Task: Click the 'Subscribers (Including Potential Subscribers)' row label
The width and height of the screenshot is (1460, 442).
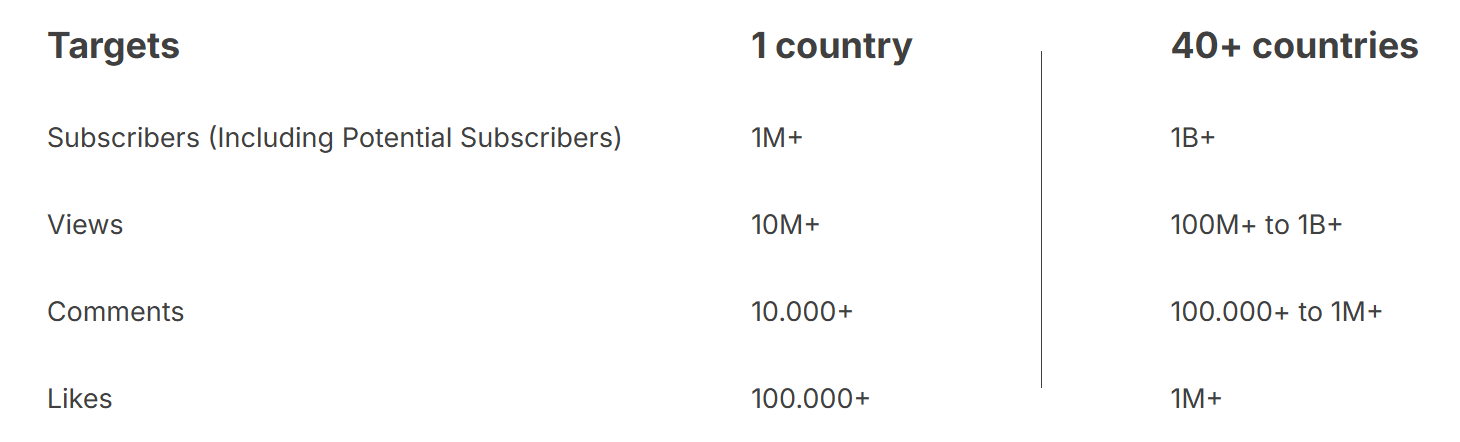Action: 334,137
